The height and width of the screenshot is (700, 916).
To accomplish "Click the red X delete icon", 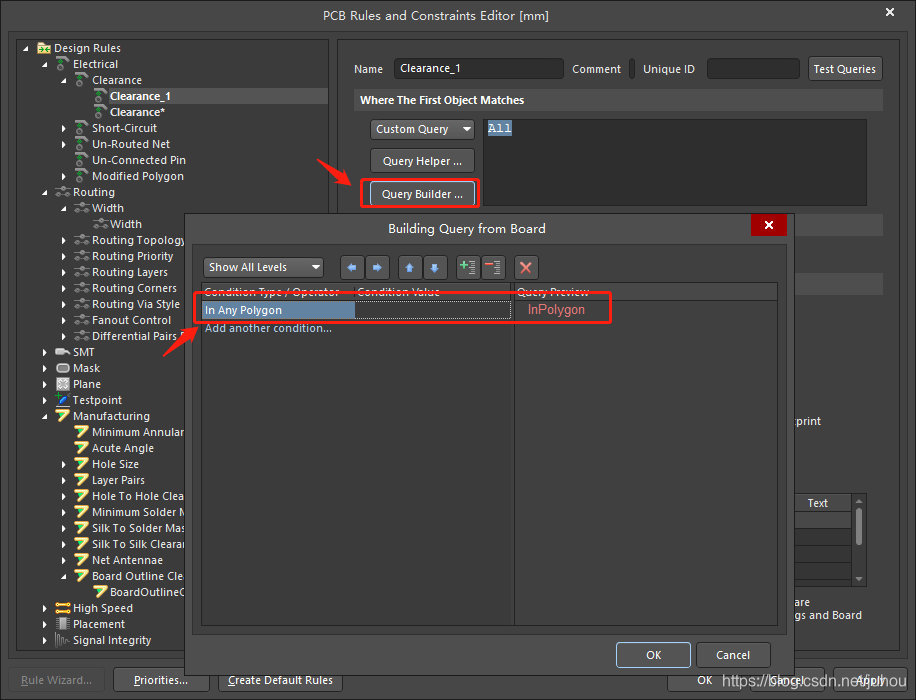I will pos(526,267).
